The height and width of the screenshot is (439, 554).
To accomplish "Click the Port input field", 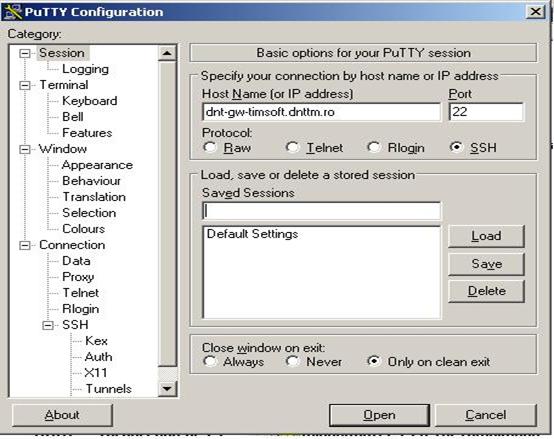I will 487,112.
